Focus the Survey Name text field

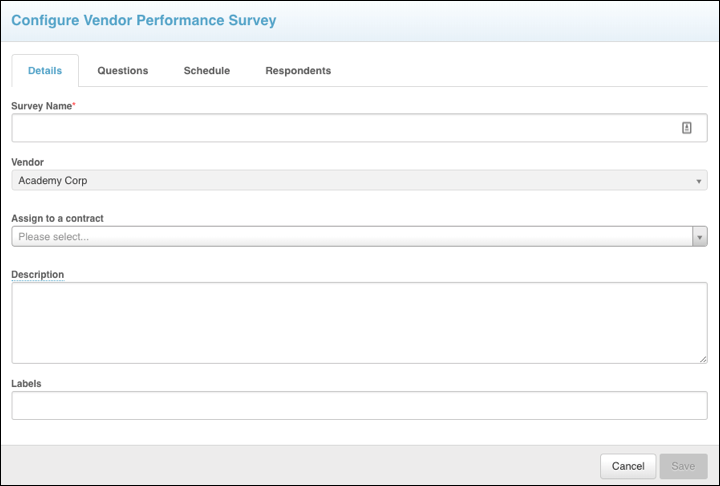pyautogui.click(x=340, y=128)
